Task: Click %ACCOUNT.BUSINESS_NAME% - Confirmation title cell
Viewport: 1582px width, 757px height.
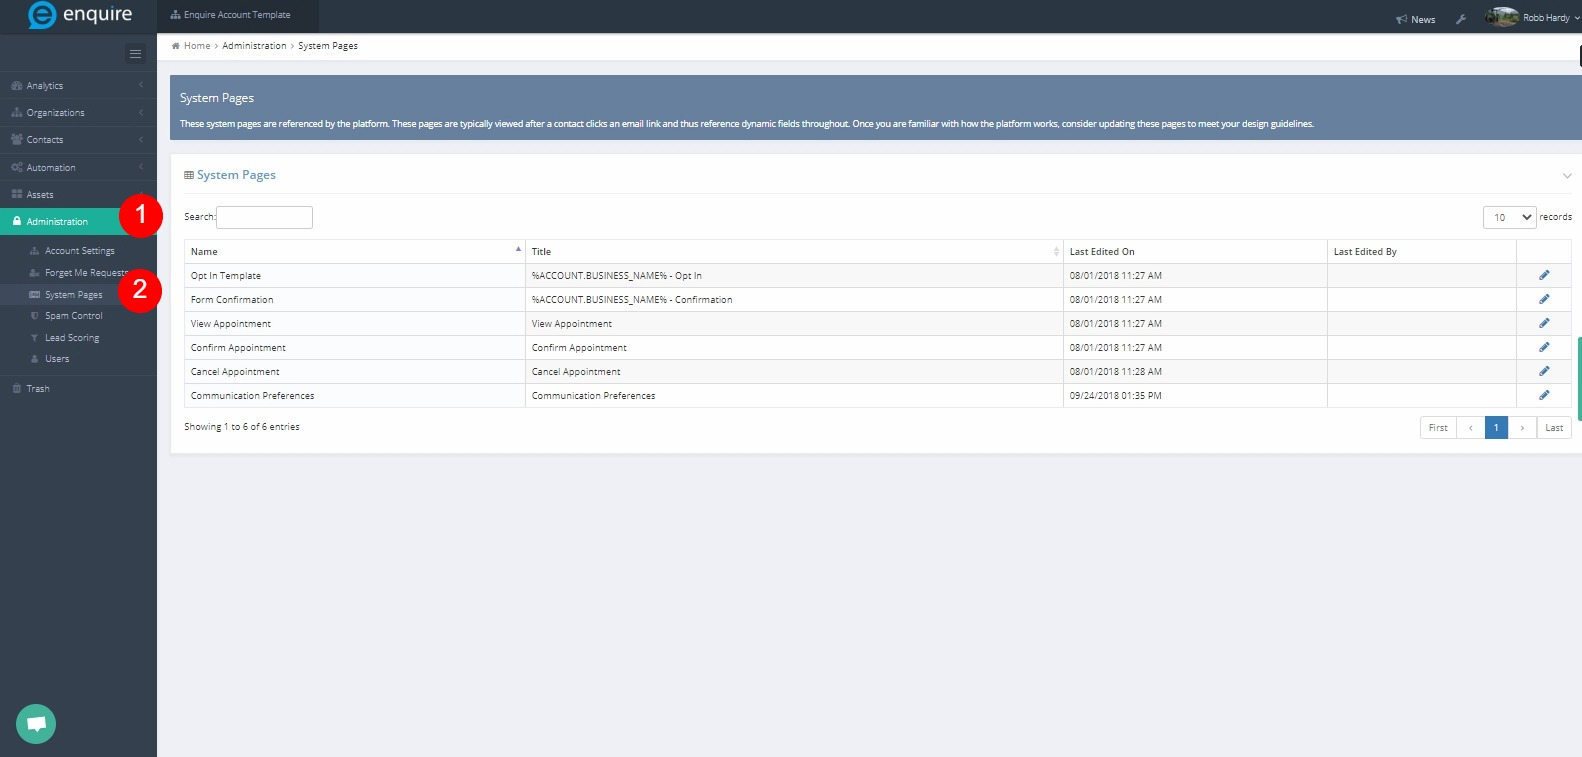Action: point(794,300)
